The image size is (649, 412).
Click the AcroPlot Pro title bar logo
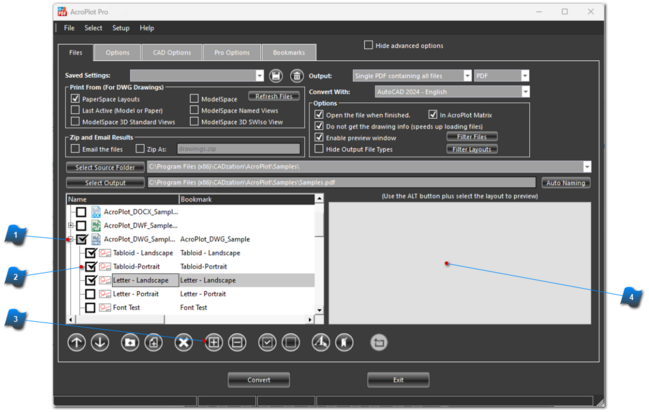click(62, 12)
